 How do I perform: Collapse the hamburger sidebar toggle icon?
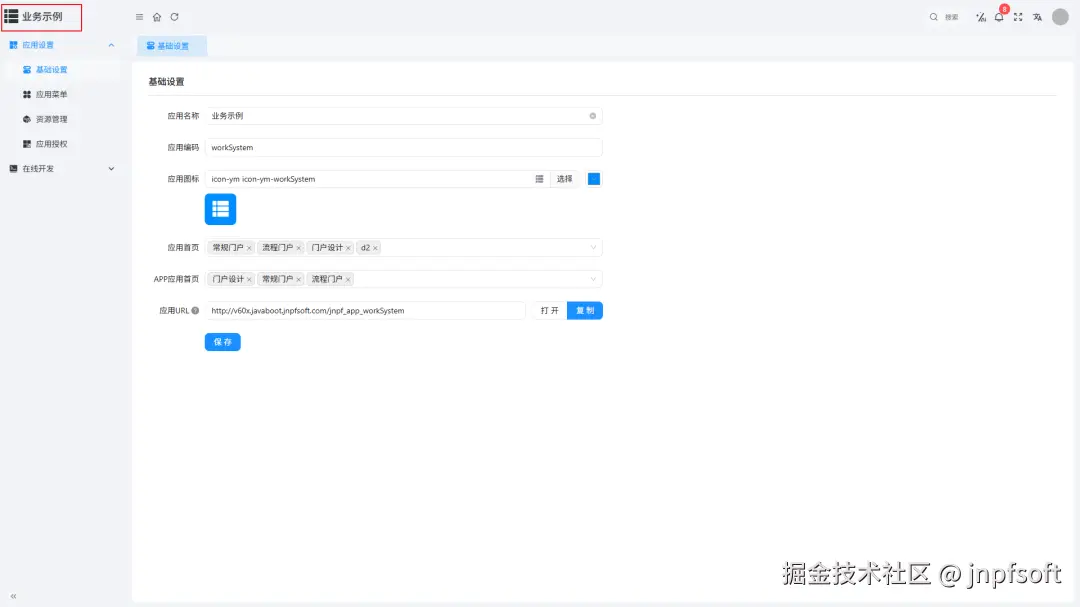[139, 17]
